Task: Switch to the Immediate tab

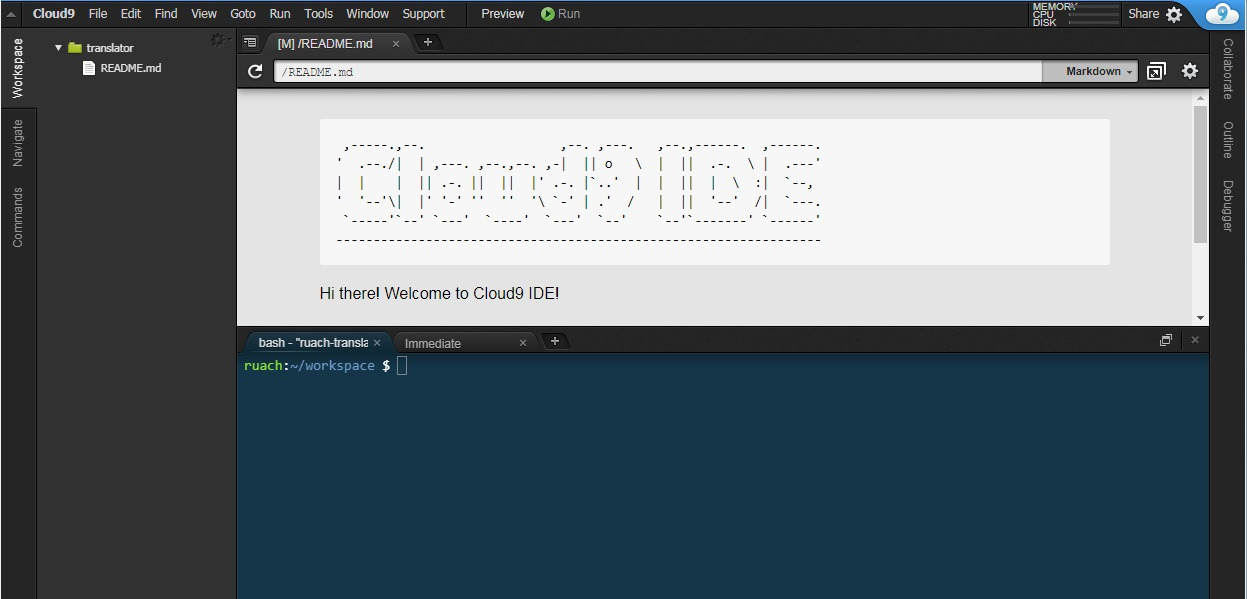Action: pos(433,343)
